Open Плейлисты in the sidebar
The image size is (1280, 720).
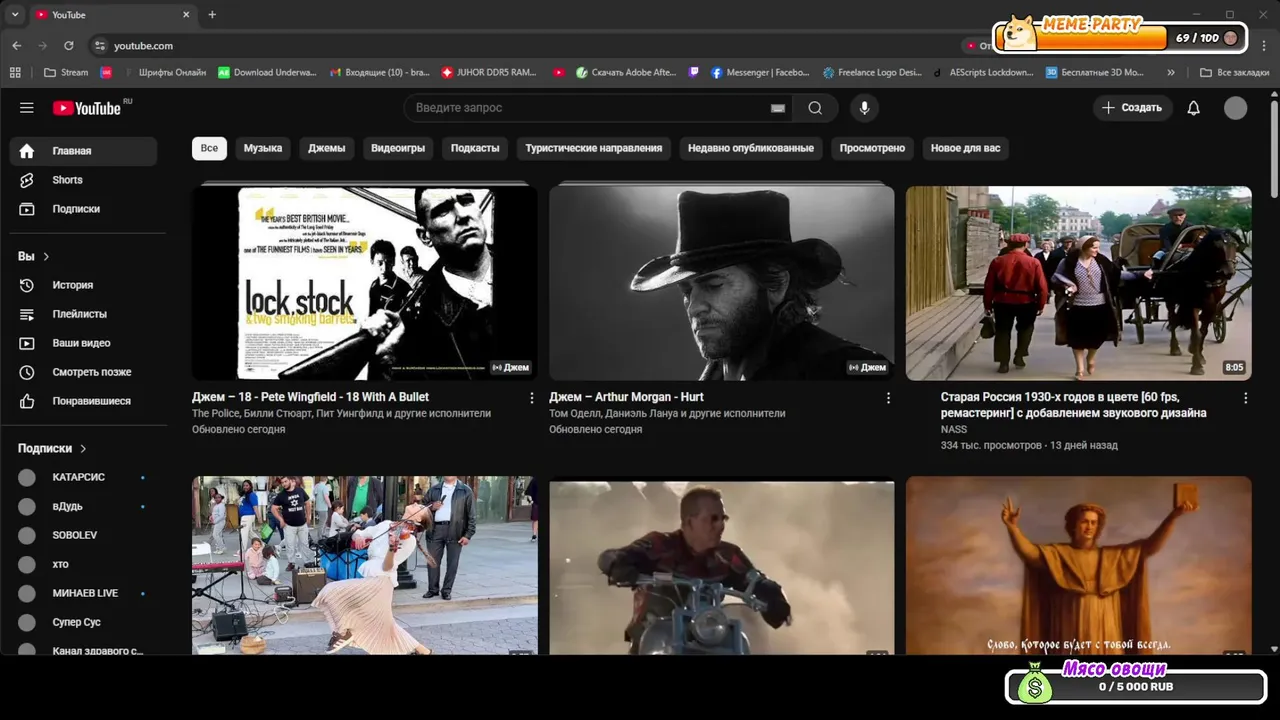click(83, 314)
